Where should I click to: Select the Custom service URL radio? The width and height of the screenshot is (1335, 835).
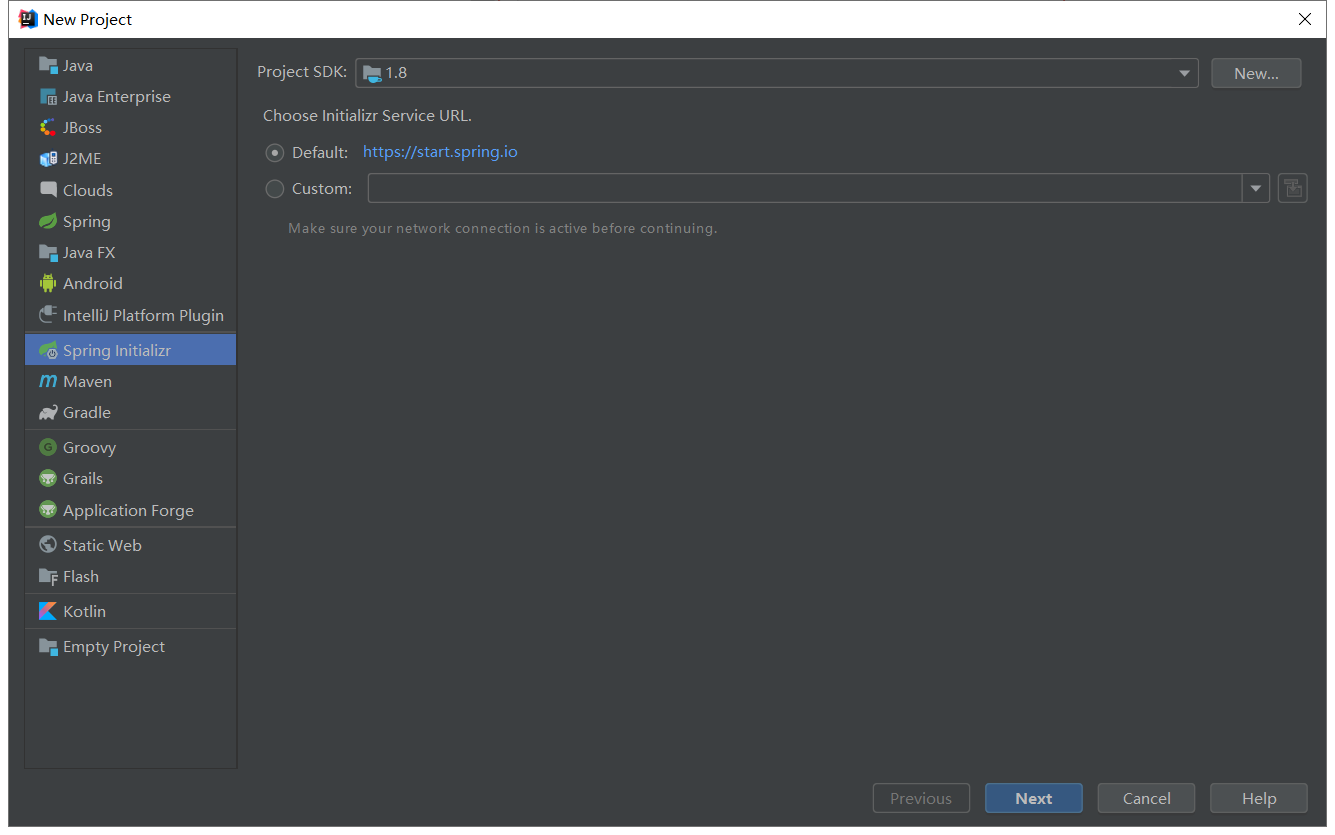275,188
